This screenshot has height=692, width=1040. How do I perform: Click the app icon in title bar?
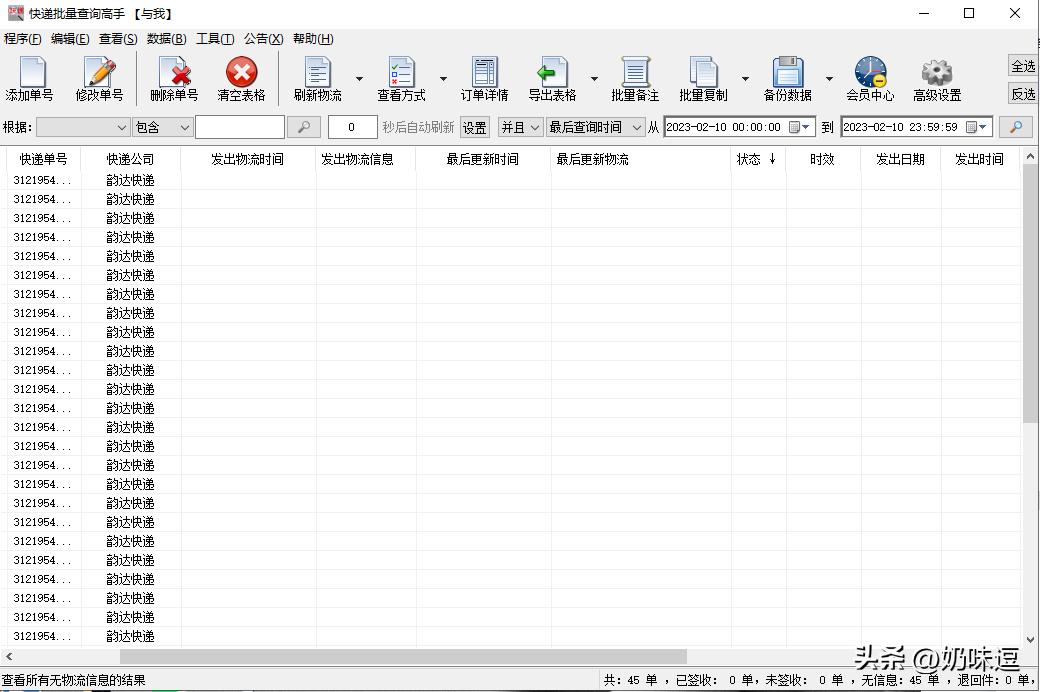[15, 13]
